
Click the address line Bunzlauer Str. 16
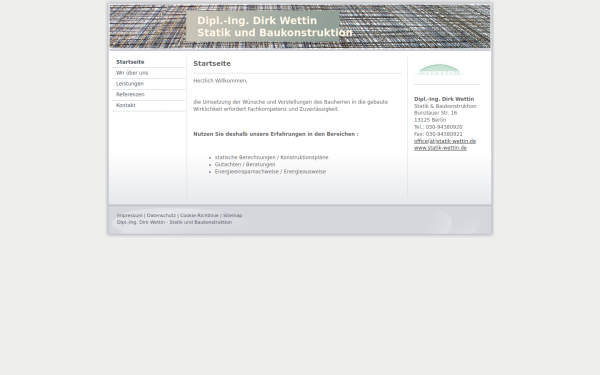coord(435,113)
